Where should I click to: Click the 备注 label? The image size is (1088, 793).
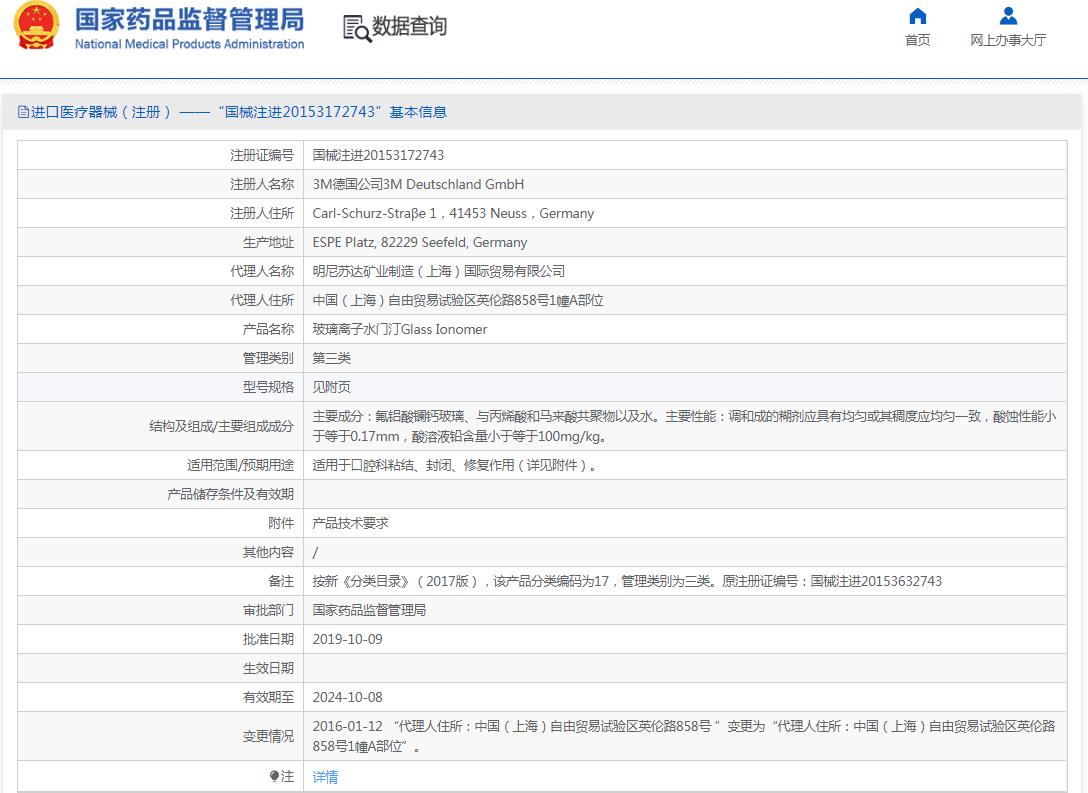[x=281, y=581]
